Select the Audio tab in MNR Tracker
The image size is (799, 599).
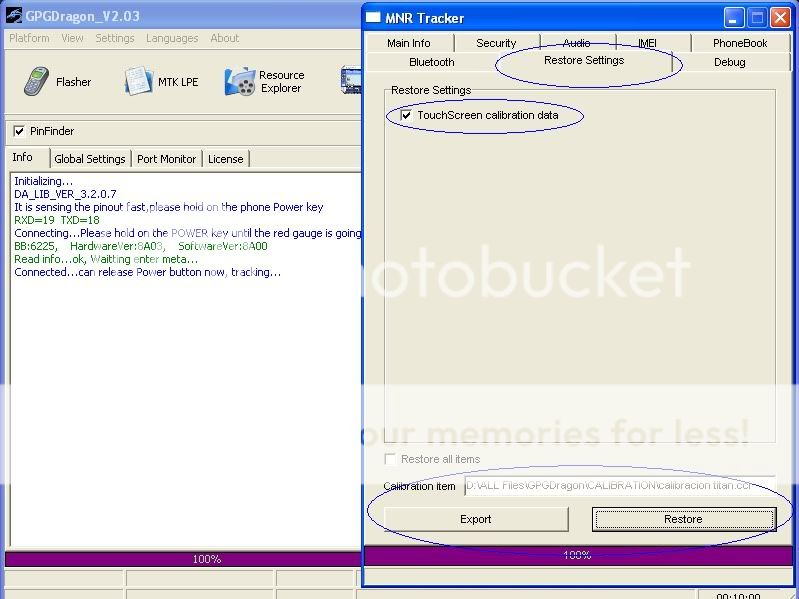(x=577, y=43)
